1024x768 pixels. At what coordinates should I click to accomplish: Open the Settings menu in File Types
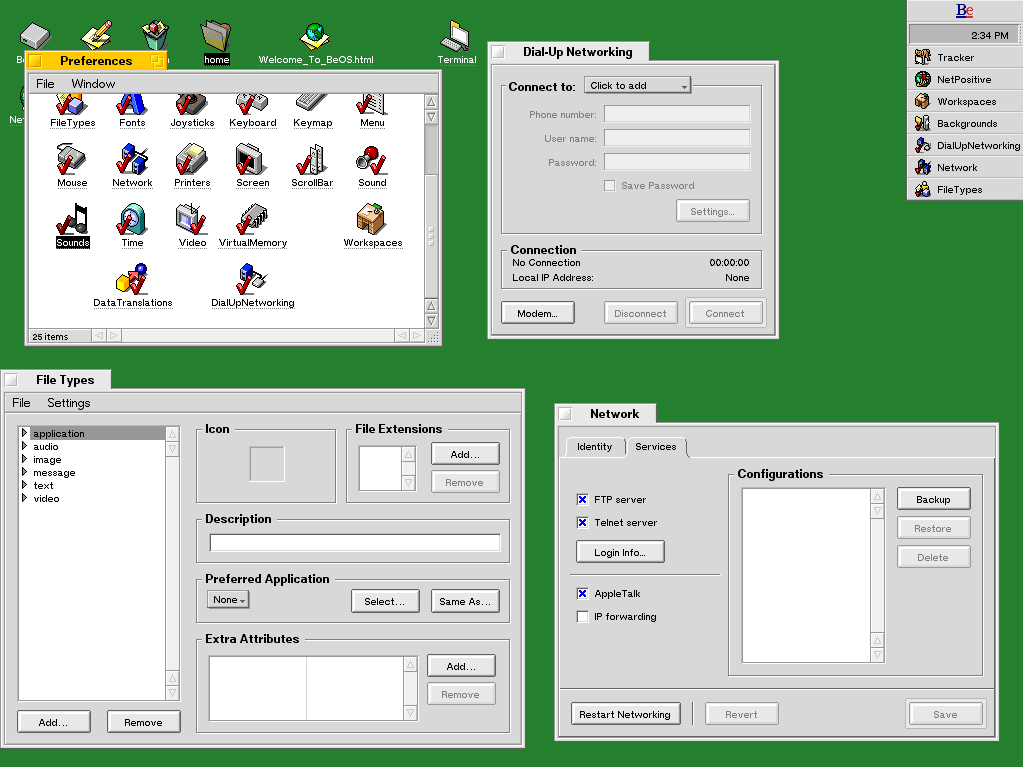tap(68, 403)
